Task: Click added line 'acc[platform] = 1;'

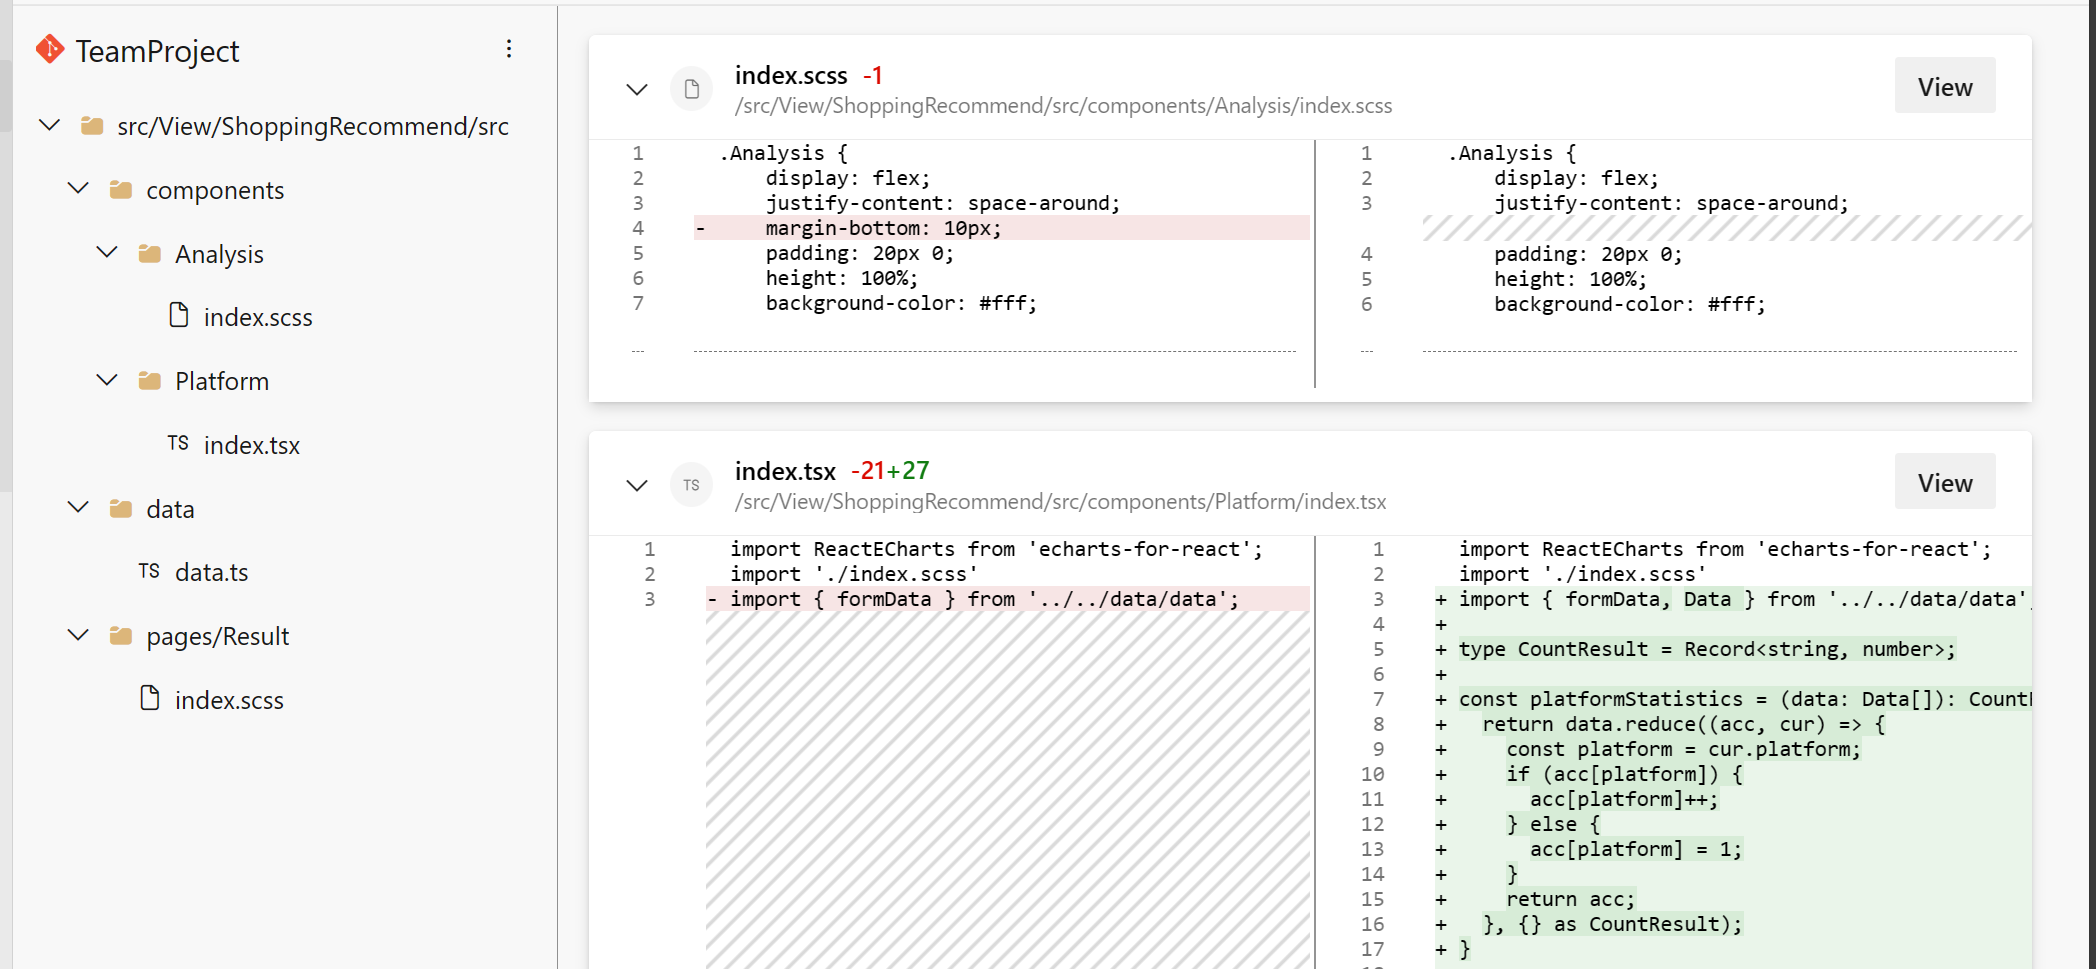Action: coord(1636,849)
